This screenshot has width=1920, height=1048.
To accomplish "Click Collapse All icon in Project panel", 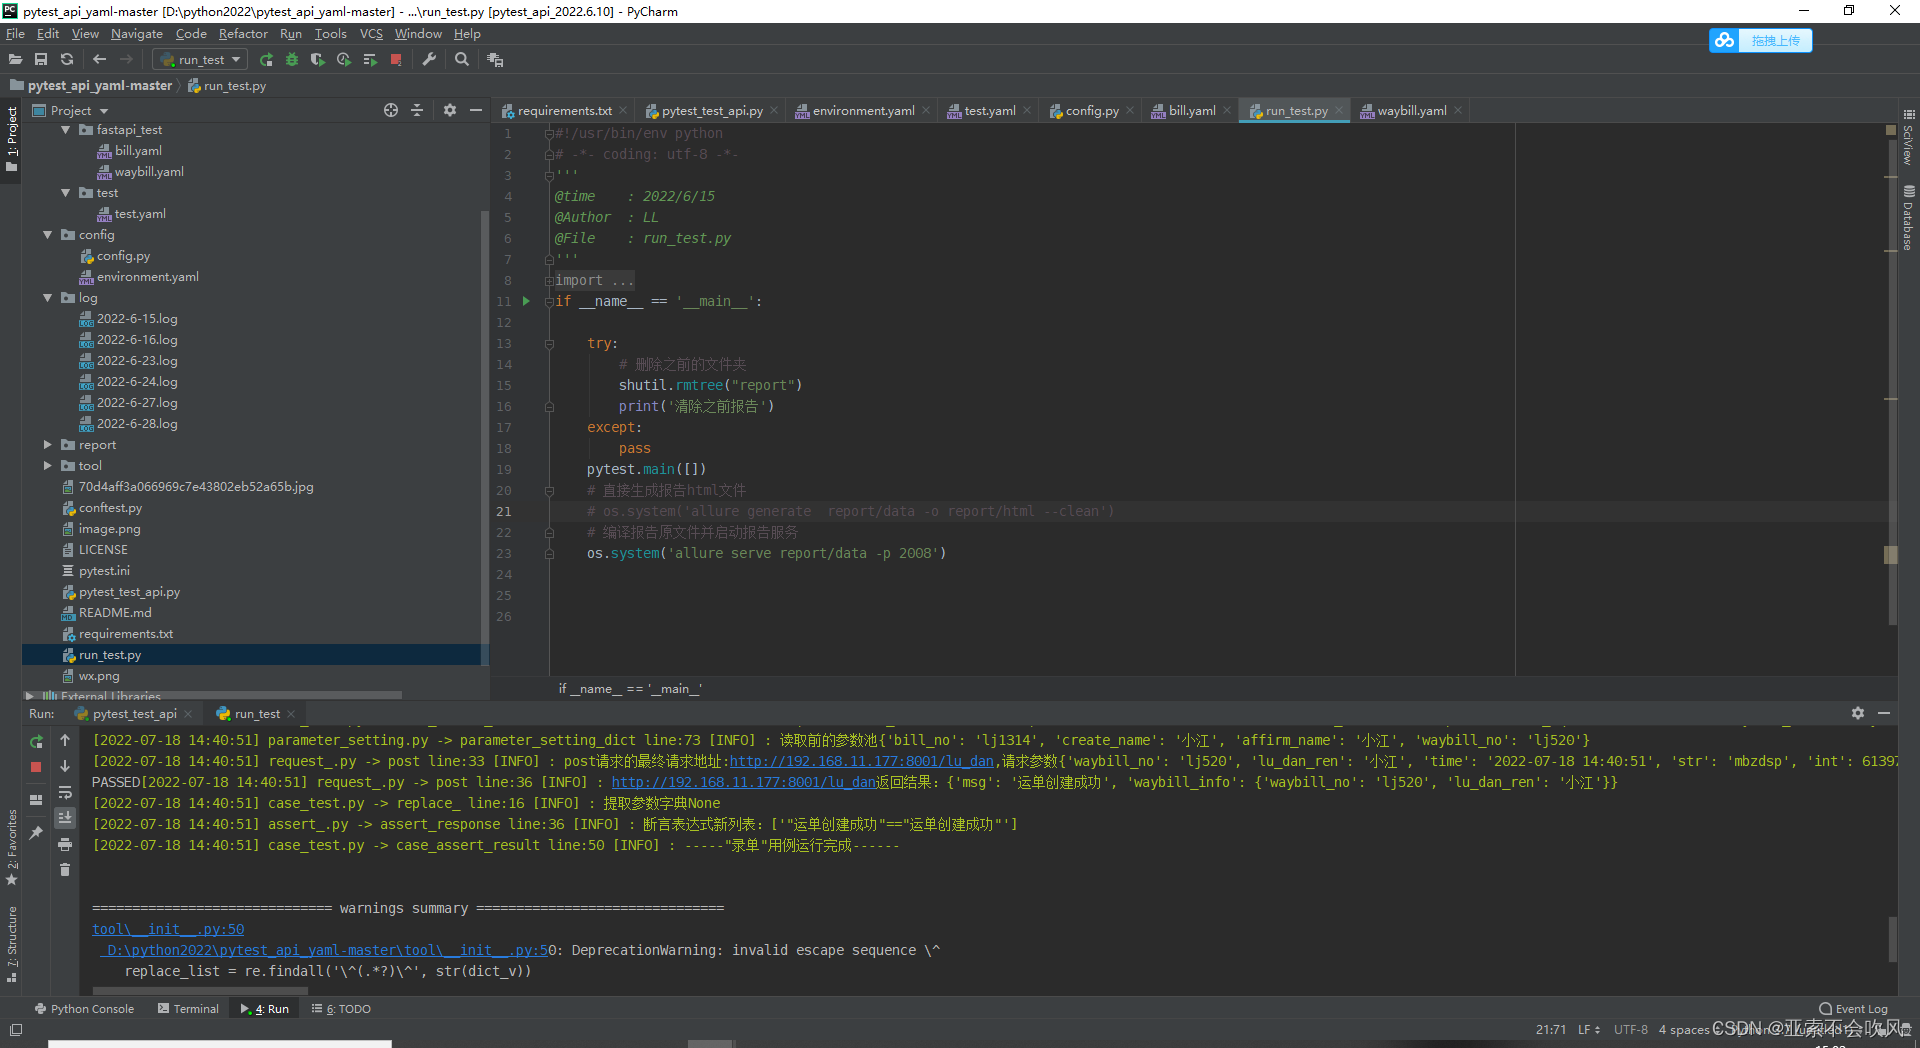I will 417,111.
